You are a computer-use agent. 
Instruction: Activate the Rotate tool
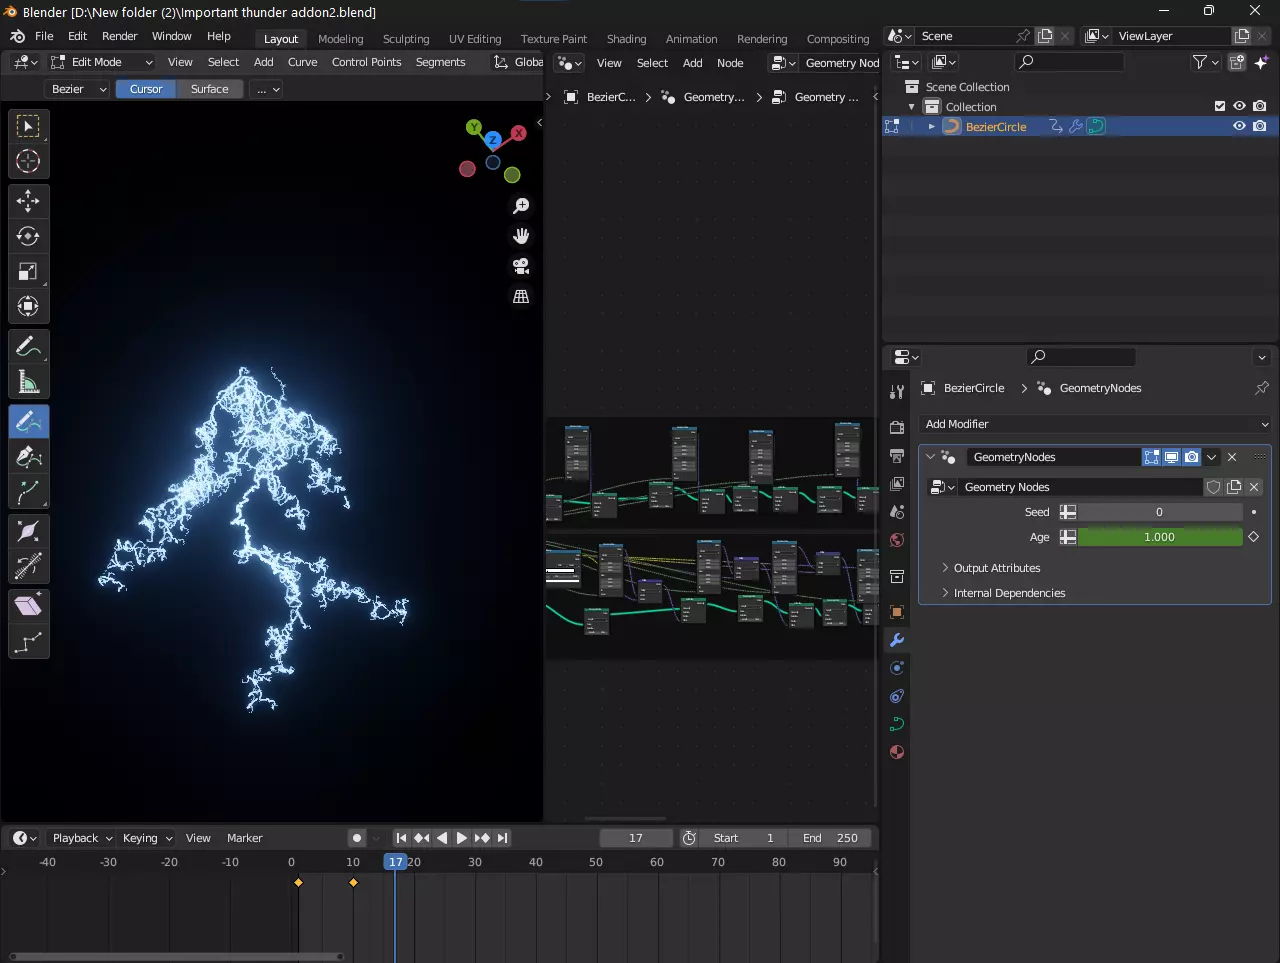(28, 236)
